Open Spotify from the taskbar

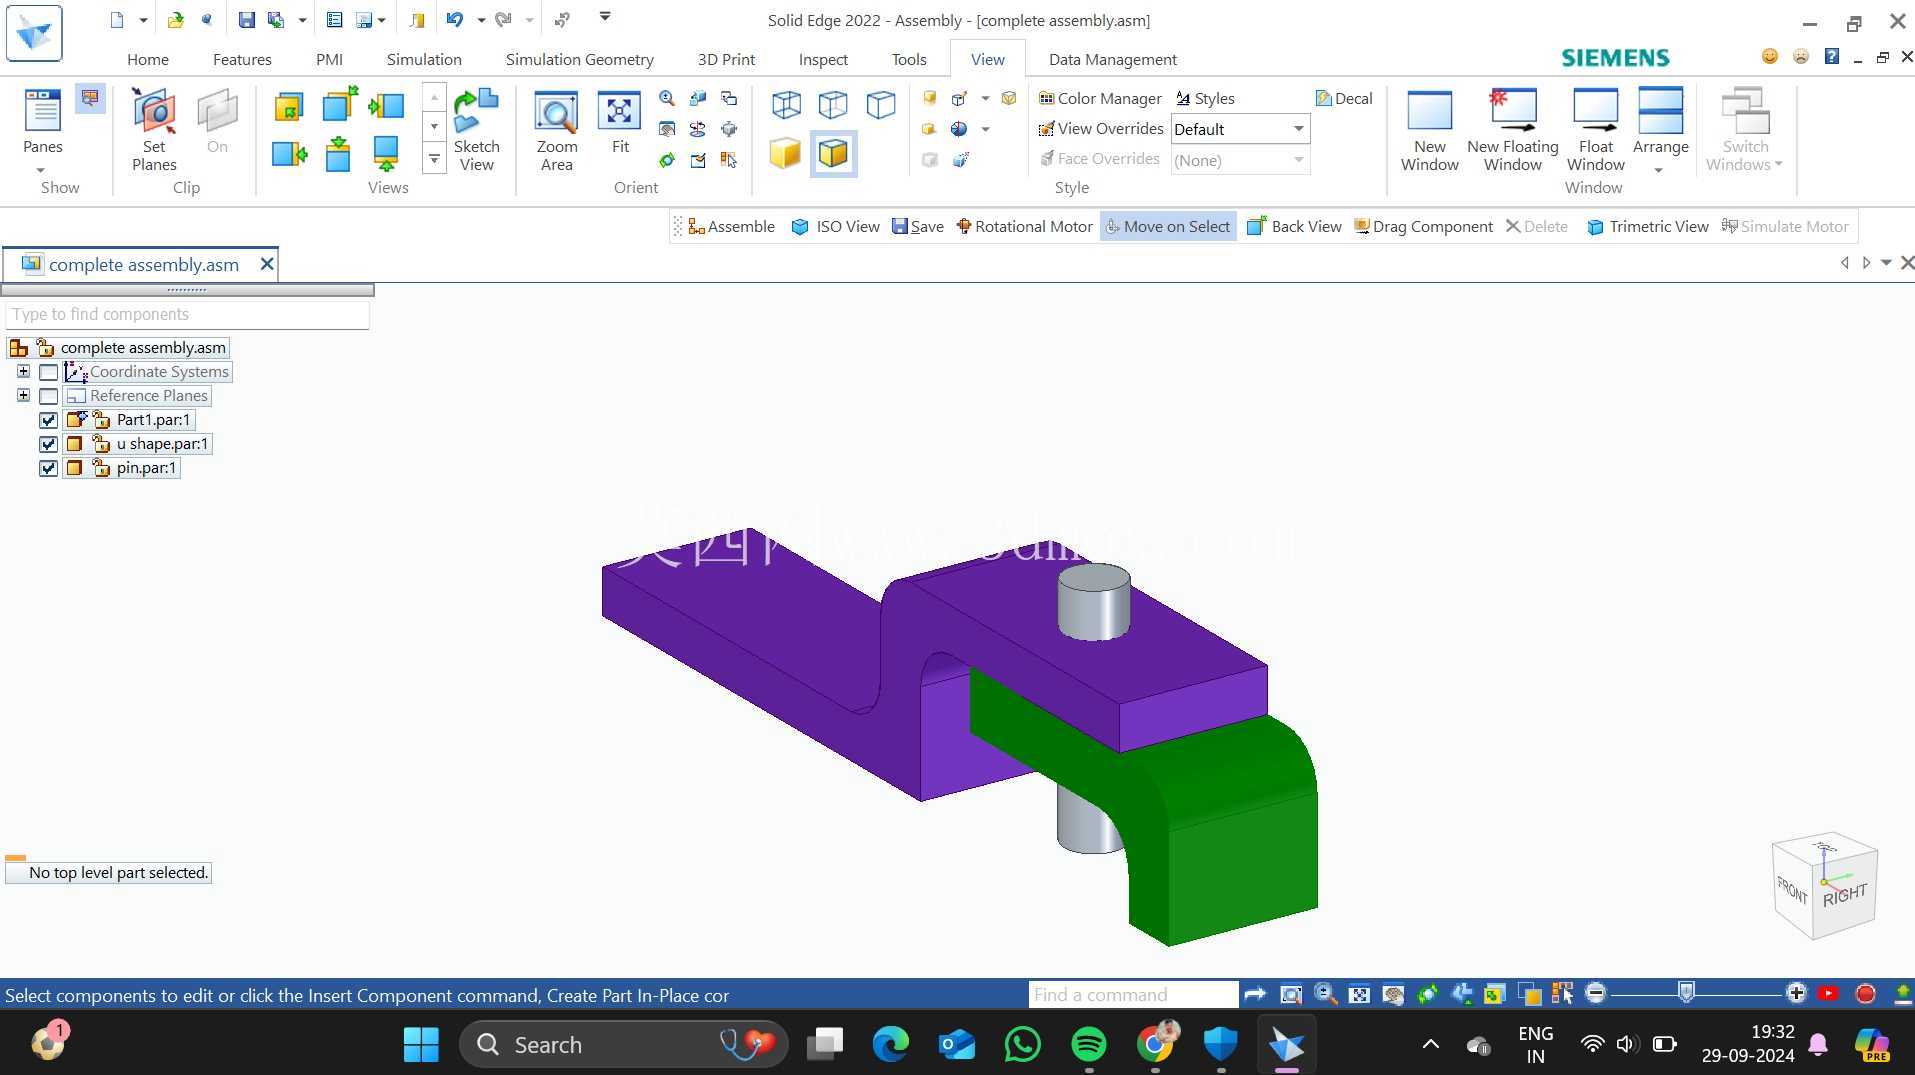click(1088, 1044)
